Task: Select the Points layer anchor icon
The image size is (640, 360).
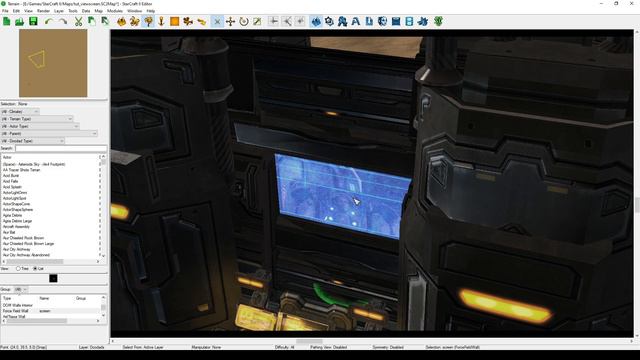Action: [161, 22]
